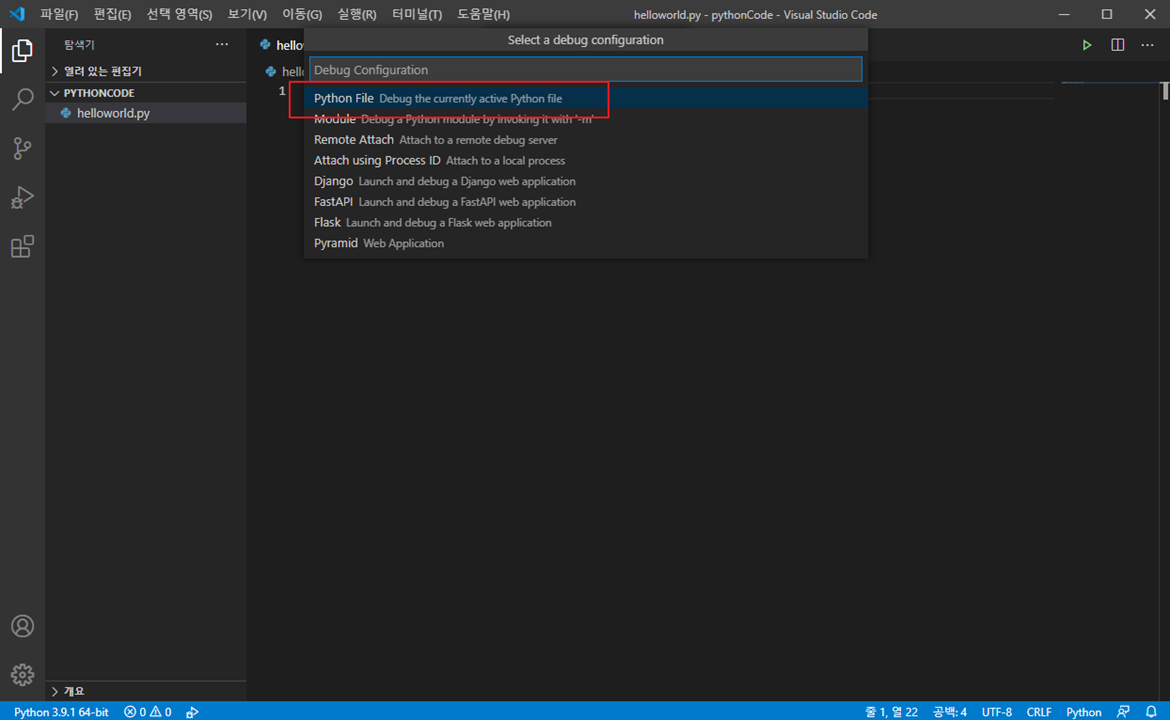Pick the Django debug configuration
The image size is (1170, 720).
(585, 181)
